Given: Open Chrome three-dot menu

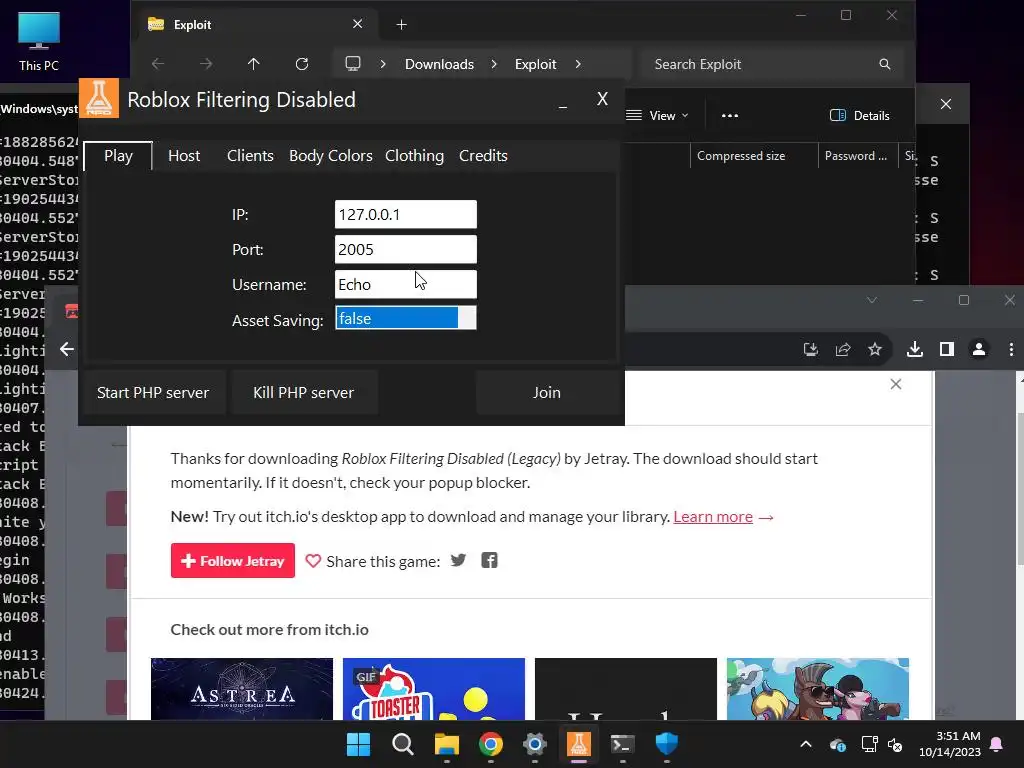Looking at the screenshot, I should click(x=1011, y=349).
